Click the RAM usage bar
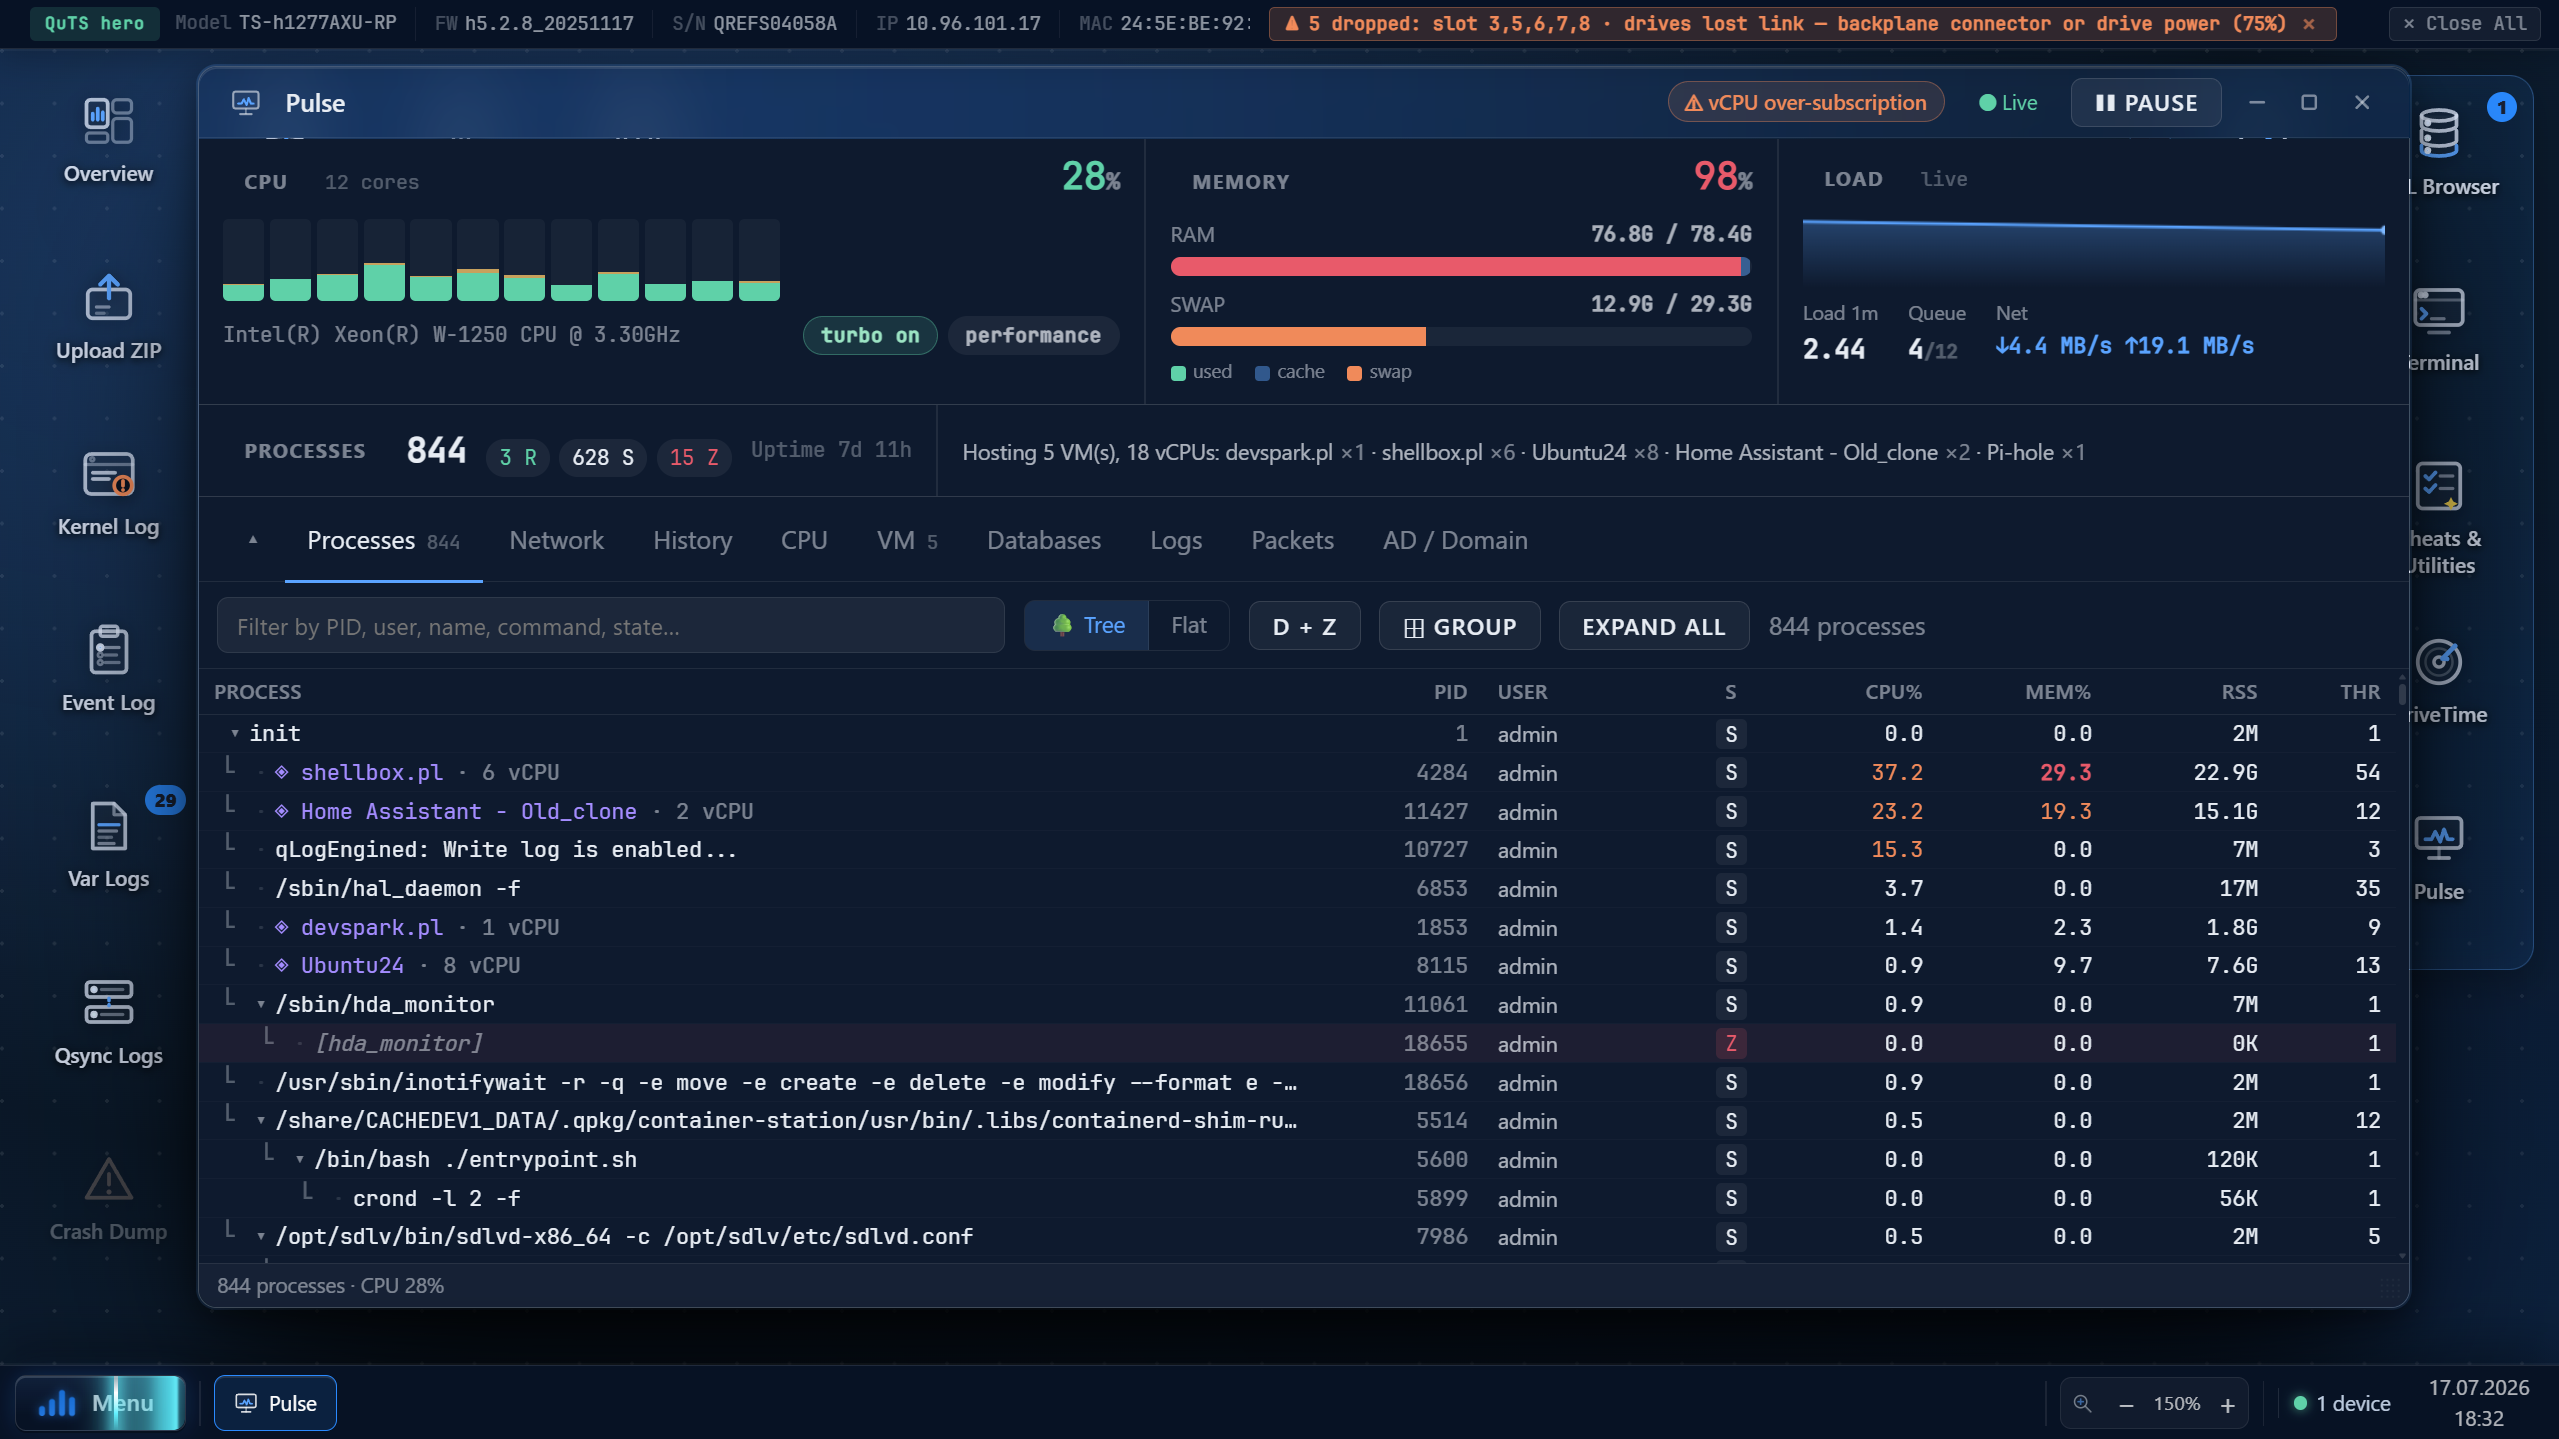This screenshot has width=2559, height=1439. pyautogui.click(x=1460, y=267)
